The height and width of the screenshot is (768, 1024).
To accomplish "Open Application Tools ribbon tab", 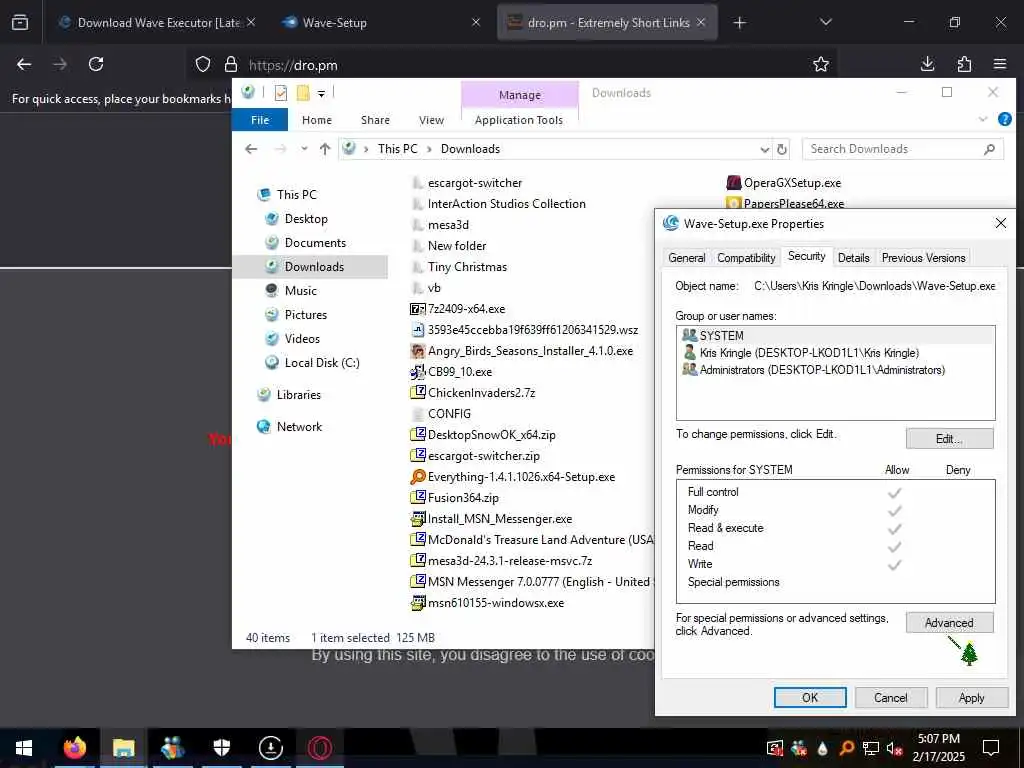I will 519,120.
